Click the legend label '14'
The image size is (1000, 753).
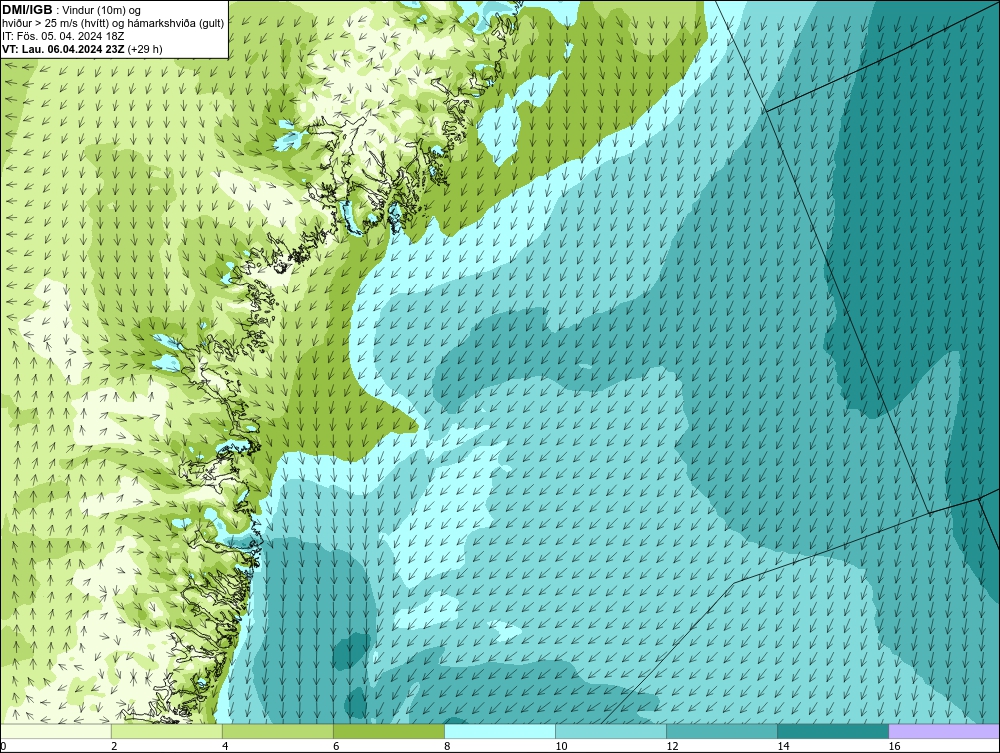click(783, 746)
